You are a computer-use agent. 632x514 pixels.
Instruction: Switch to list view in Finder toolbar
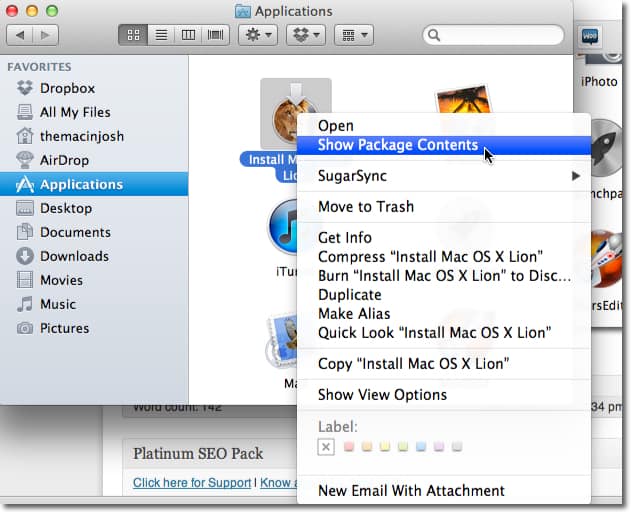[161, 35]
